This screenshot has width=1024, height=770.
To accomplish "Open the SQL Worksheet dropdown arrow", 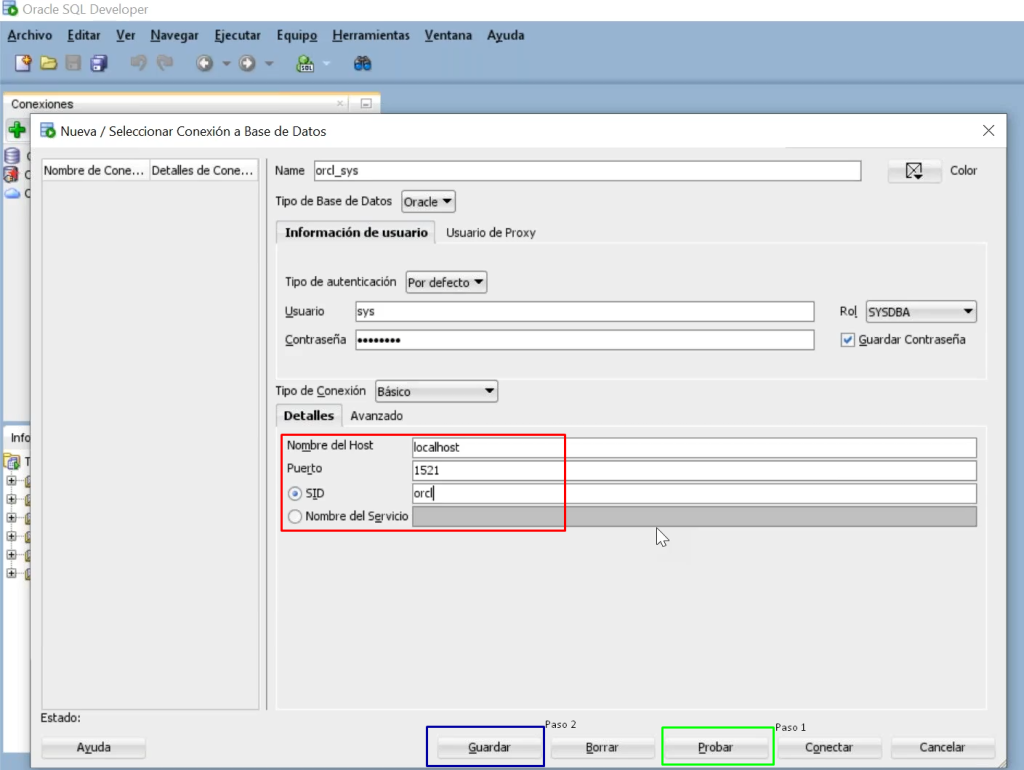I will point(327,63).
